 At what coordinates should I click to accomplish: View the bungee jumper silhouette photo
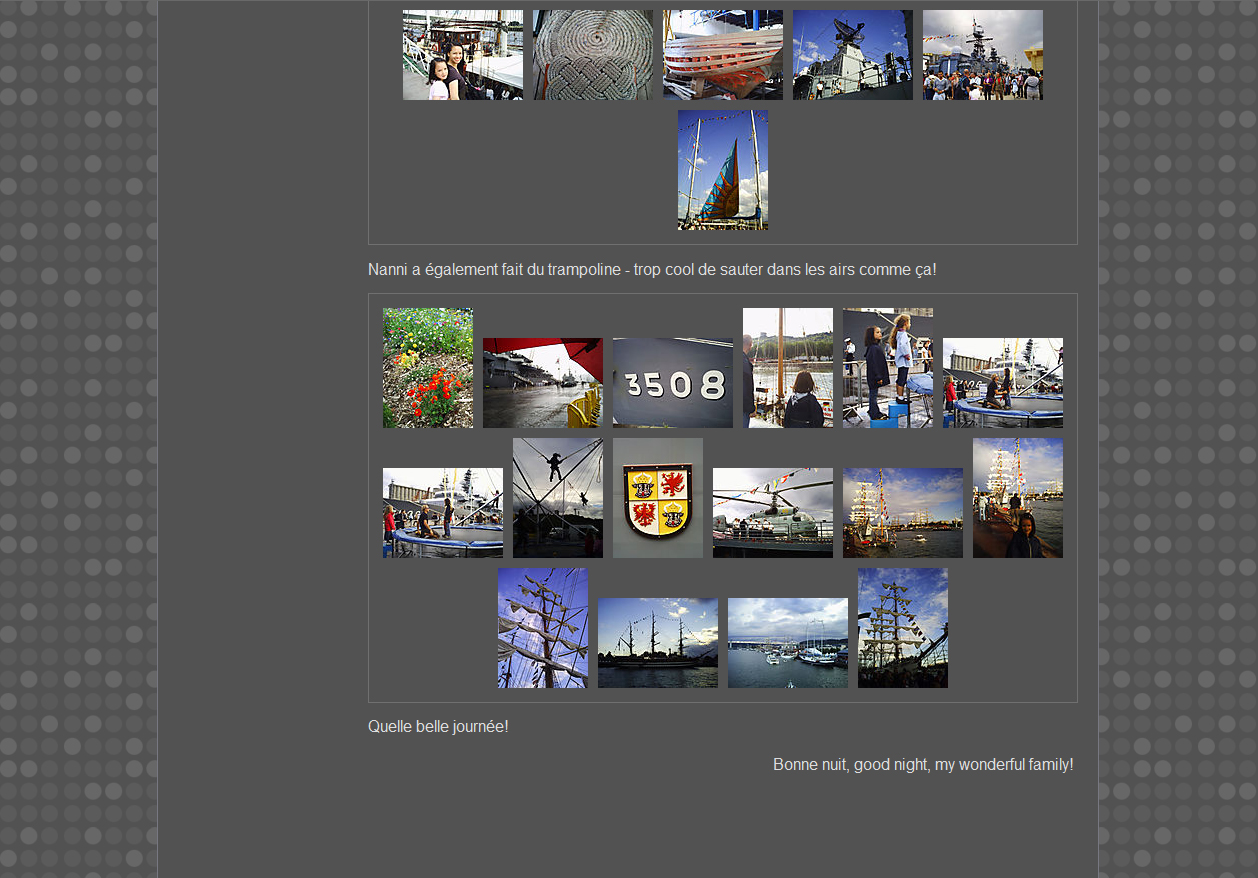557,498
